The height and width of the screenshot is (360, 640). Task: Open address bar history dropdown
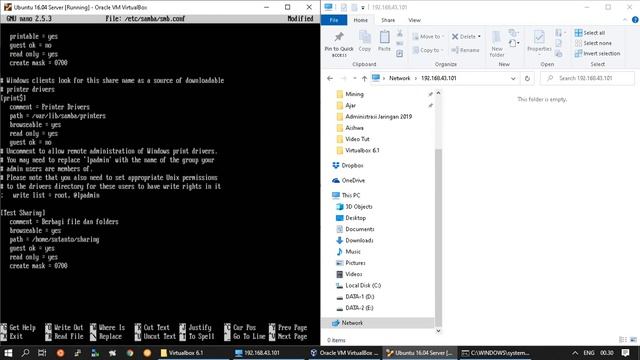pyautogui.click(x=513, y=78)
